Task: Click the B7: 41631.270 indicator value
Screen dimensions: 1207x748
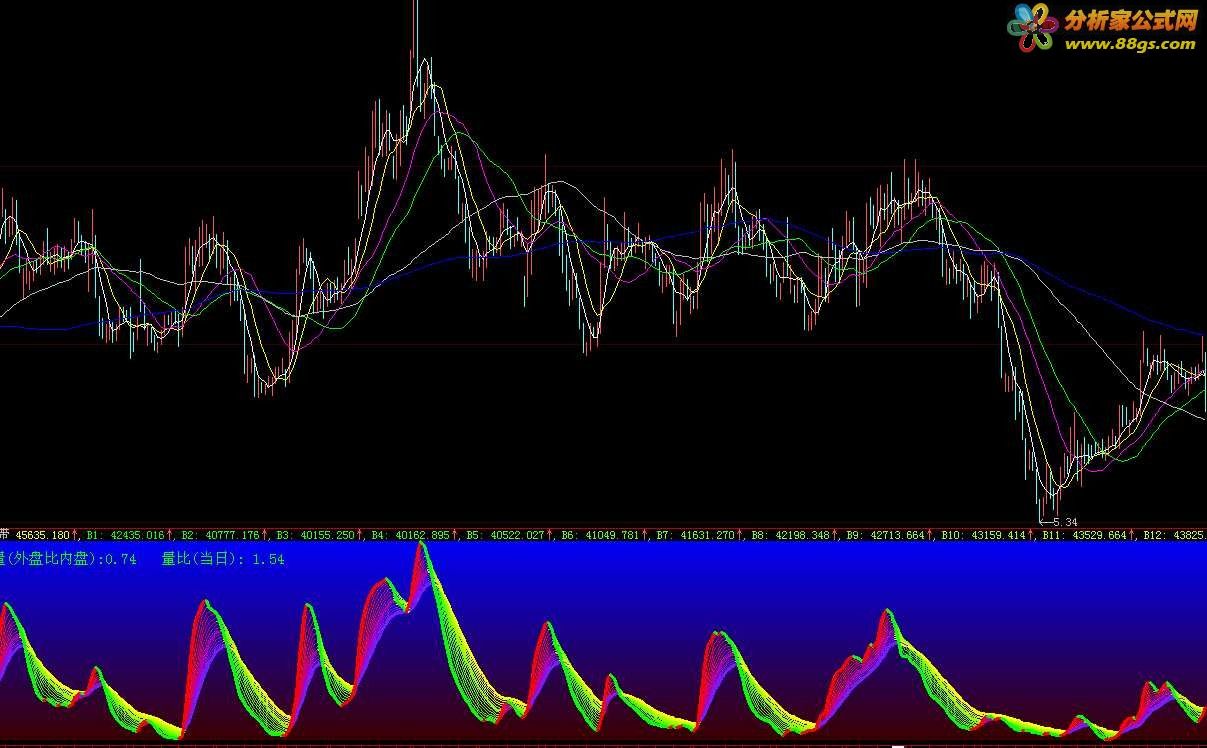Action: pyautogui.click(x=697, y=536)
